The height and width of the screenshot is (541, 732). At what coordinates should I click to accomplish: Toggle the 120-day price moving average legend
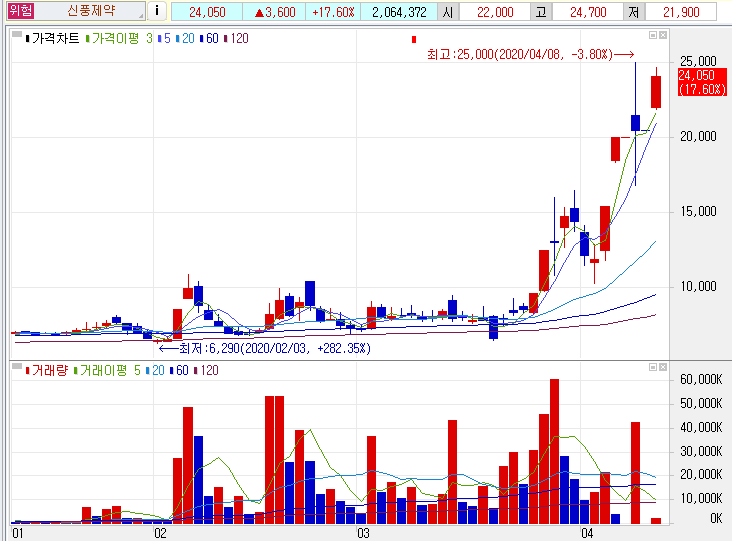click(236, 39)
